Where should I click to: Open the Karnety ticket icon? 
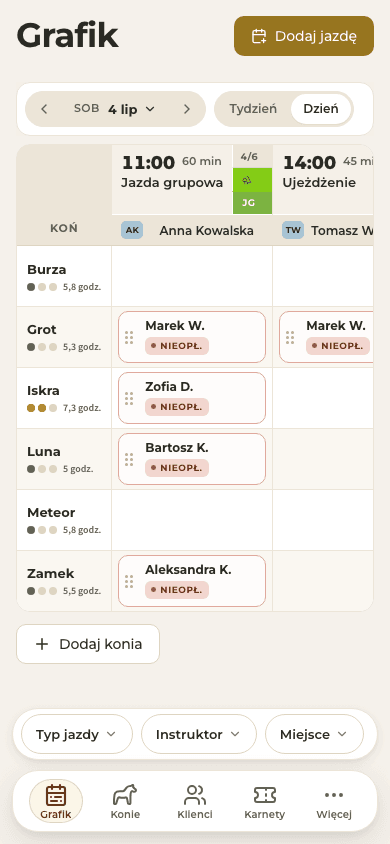[x=264, y=801]
